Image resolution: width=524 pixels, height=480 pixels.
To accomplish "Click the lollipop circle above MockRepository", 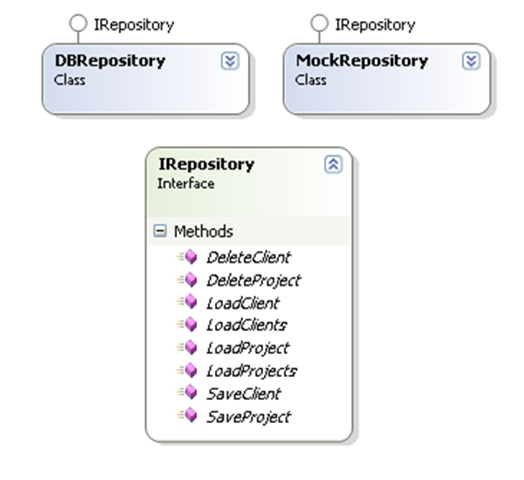I will click(x=319, y=23).
